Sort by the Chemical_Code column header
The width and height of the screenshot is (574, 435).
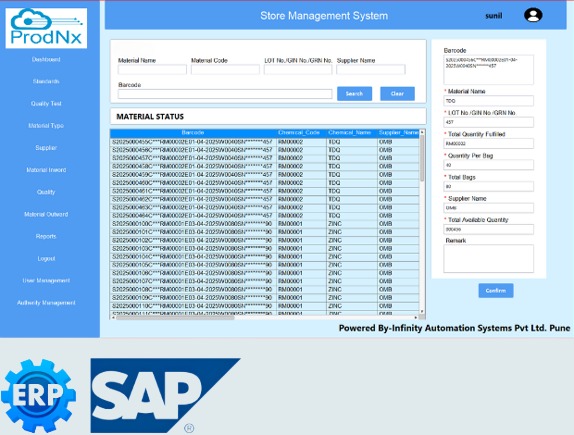tap(299, 133)
